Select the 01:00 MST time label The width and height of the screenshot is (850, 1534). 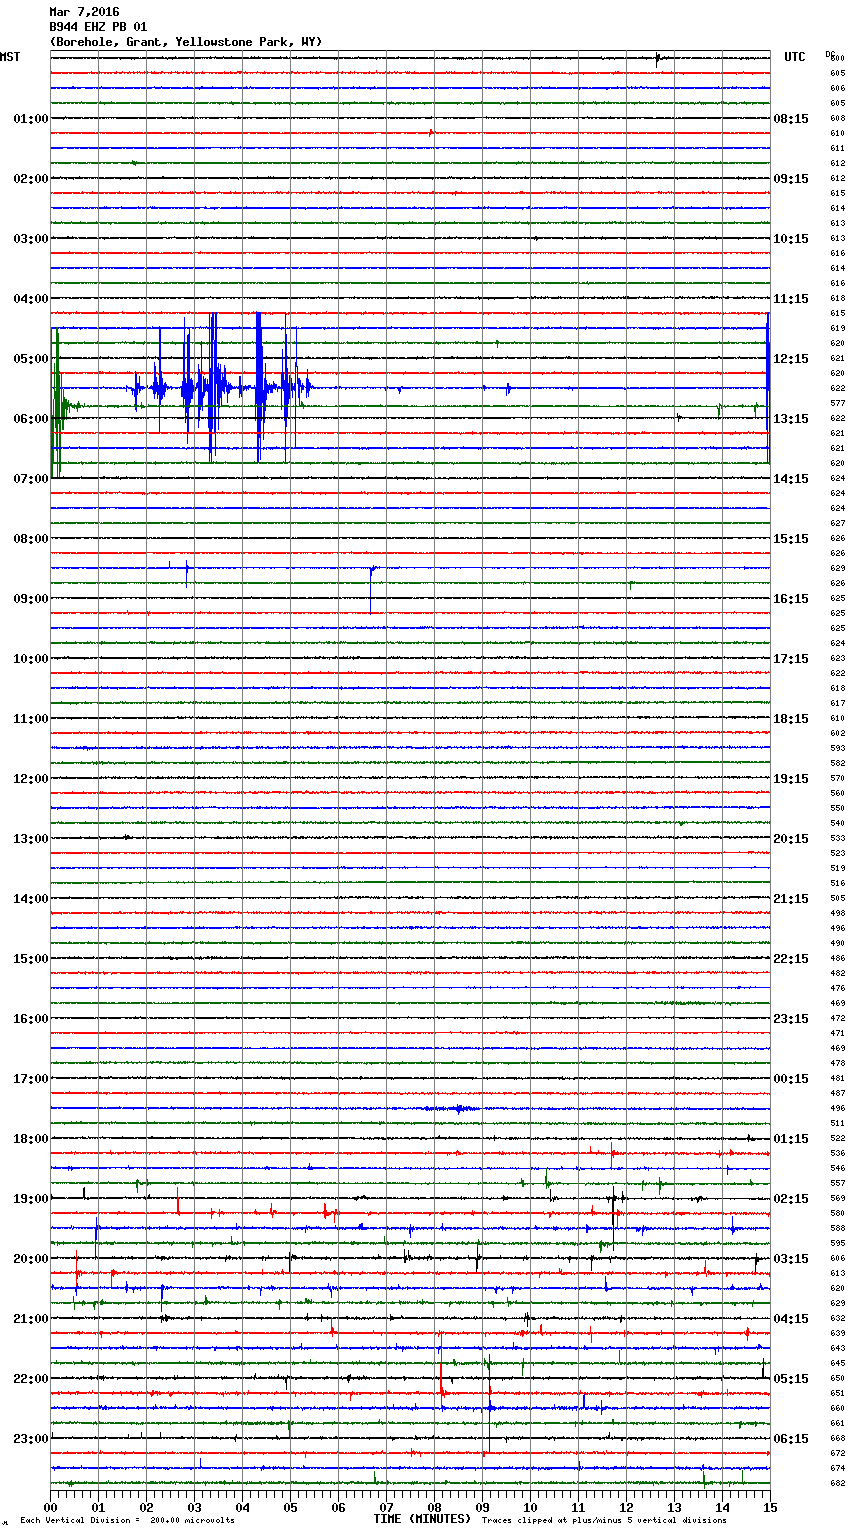[x=31, y=119]
